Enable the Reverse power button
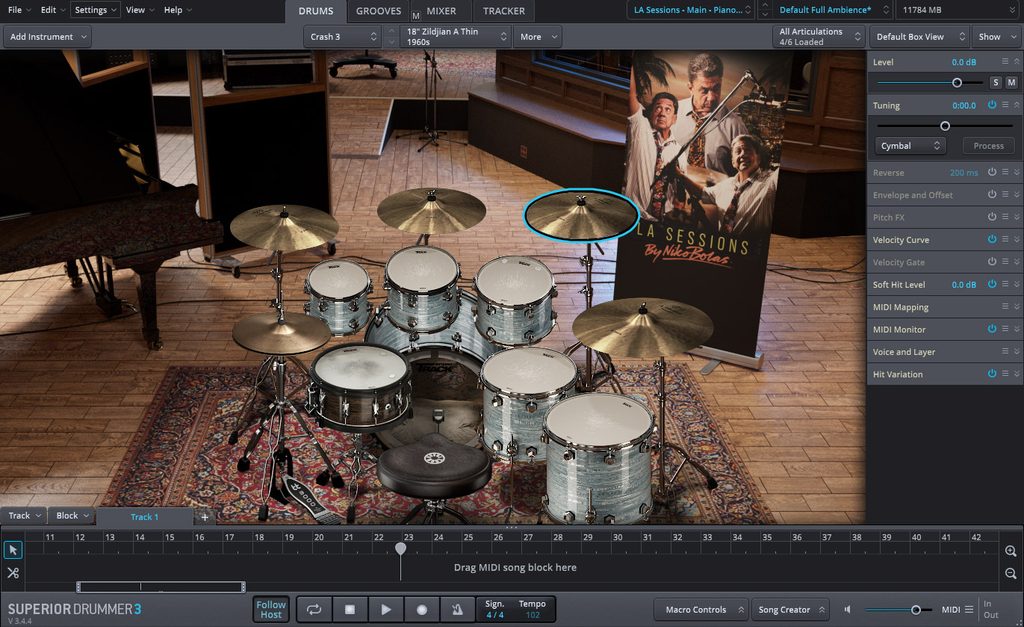1024x627 pixels. point(992,172)
